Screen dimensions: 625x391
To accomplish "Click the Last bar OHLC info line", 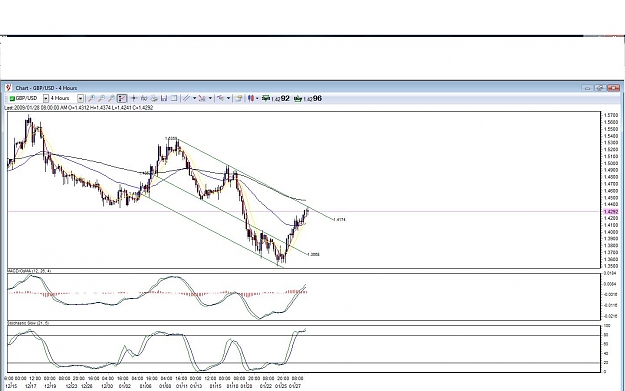I will tap(79, 108).
